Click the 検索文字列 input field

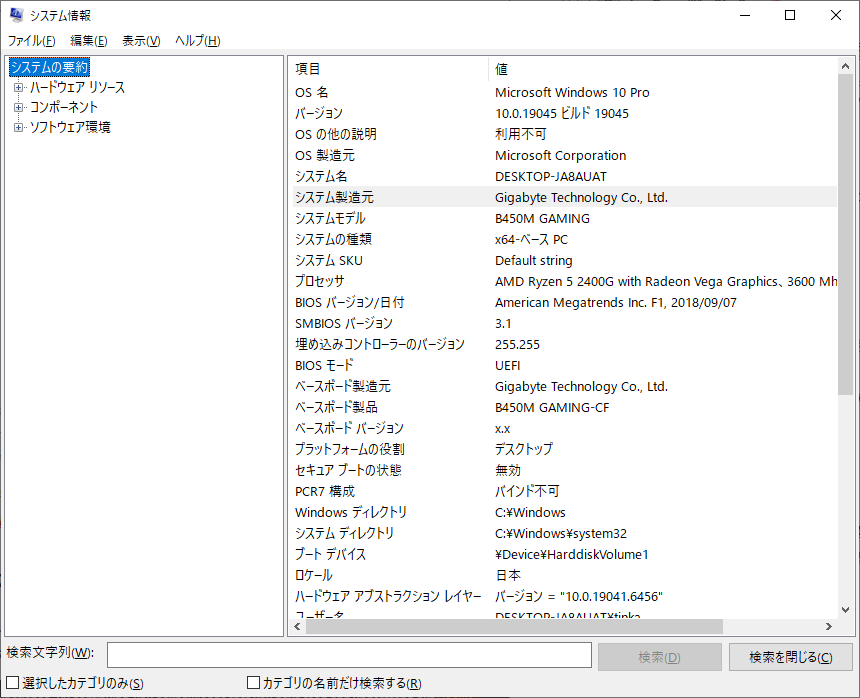point(349,655)
